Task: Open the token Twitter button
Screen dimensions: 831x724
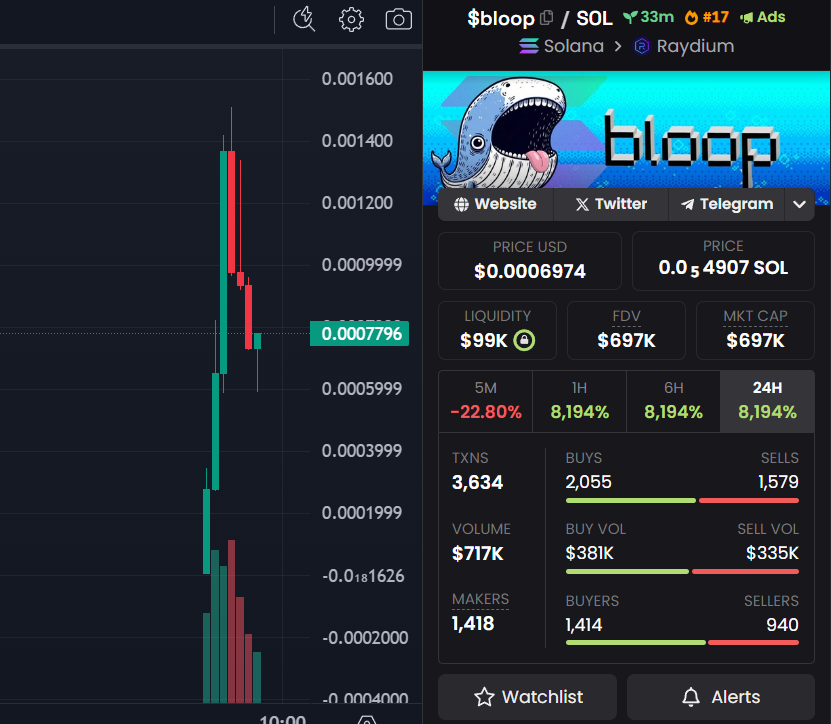Action: click(611, 204)
